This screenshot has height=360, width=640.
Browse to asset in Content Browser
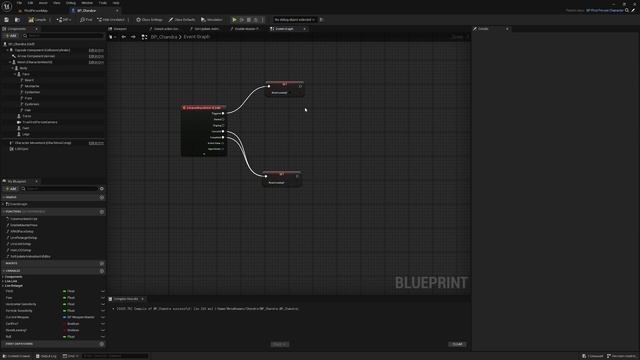pyautogui.click(x=17, y=20)
